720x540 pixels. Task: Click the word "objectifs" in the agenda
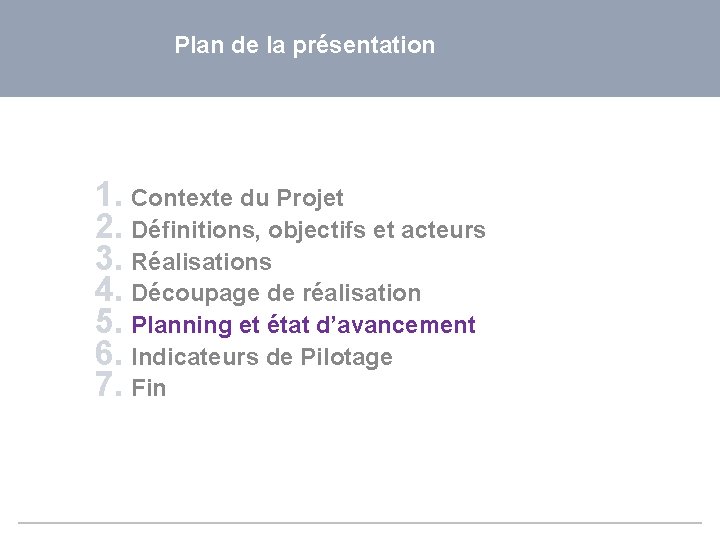click(x=317, y=230)
